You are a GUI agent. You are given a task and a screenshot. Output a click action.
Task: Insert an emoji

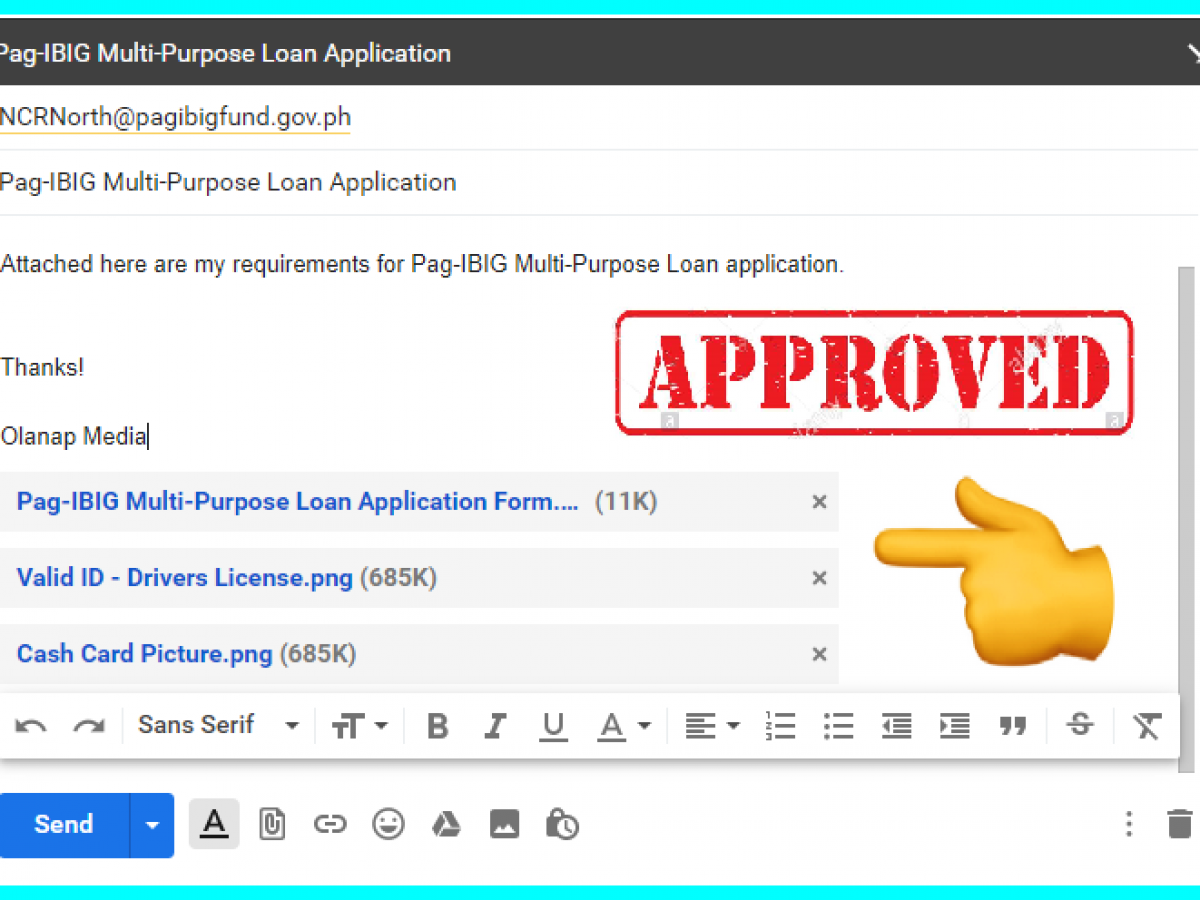388,824
